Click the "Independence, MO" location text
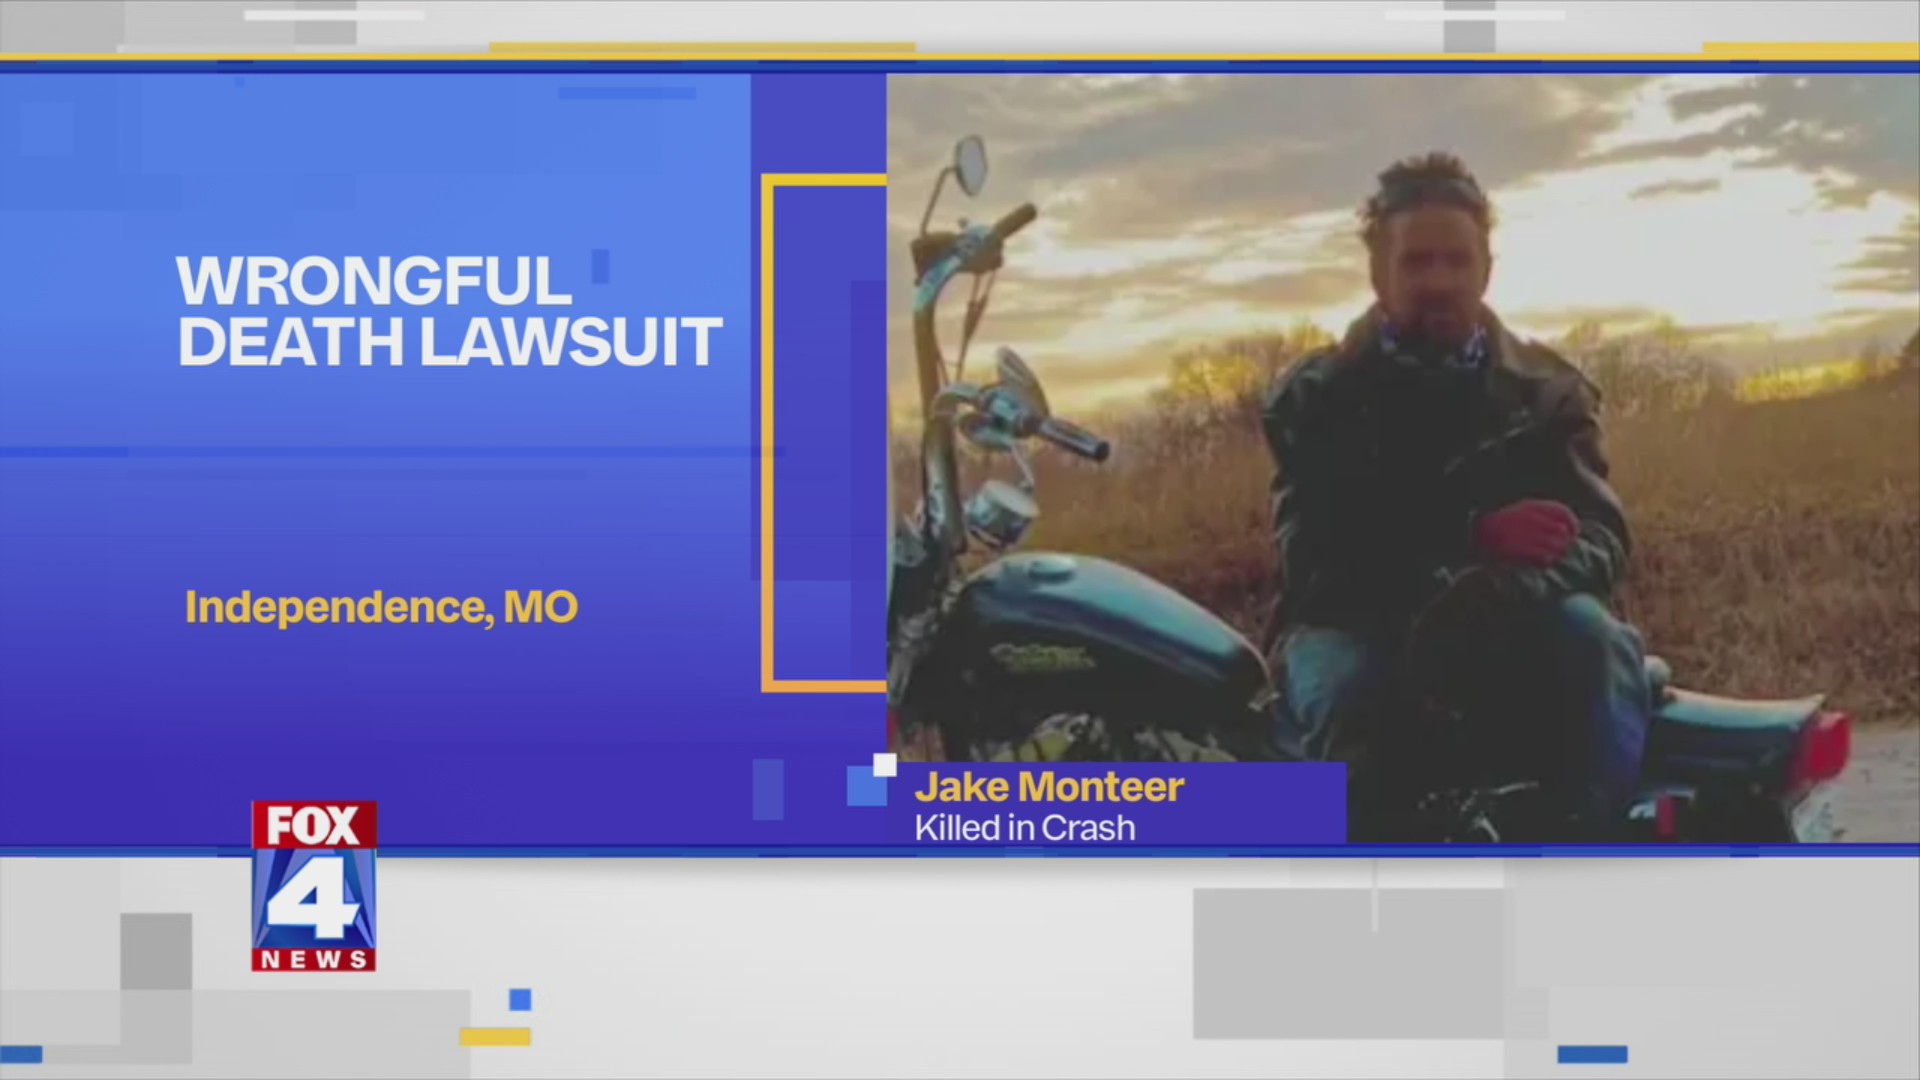Viewport: 1920px width, 1080px height. 381,608
